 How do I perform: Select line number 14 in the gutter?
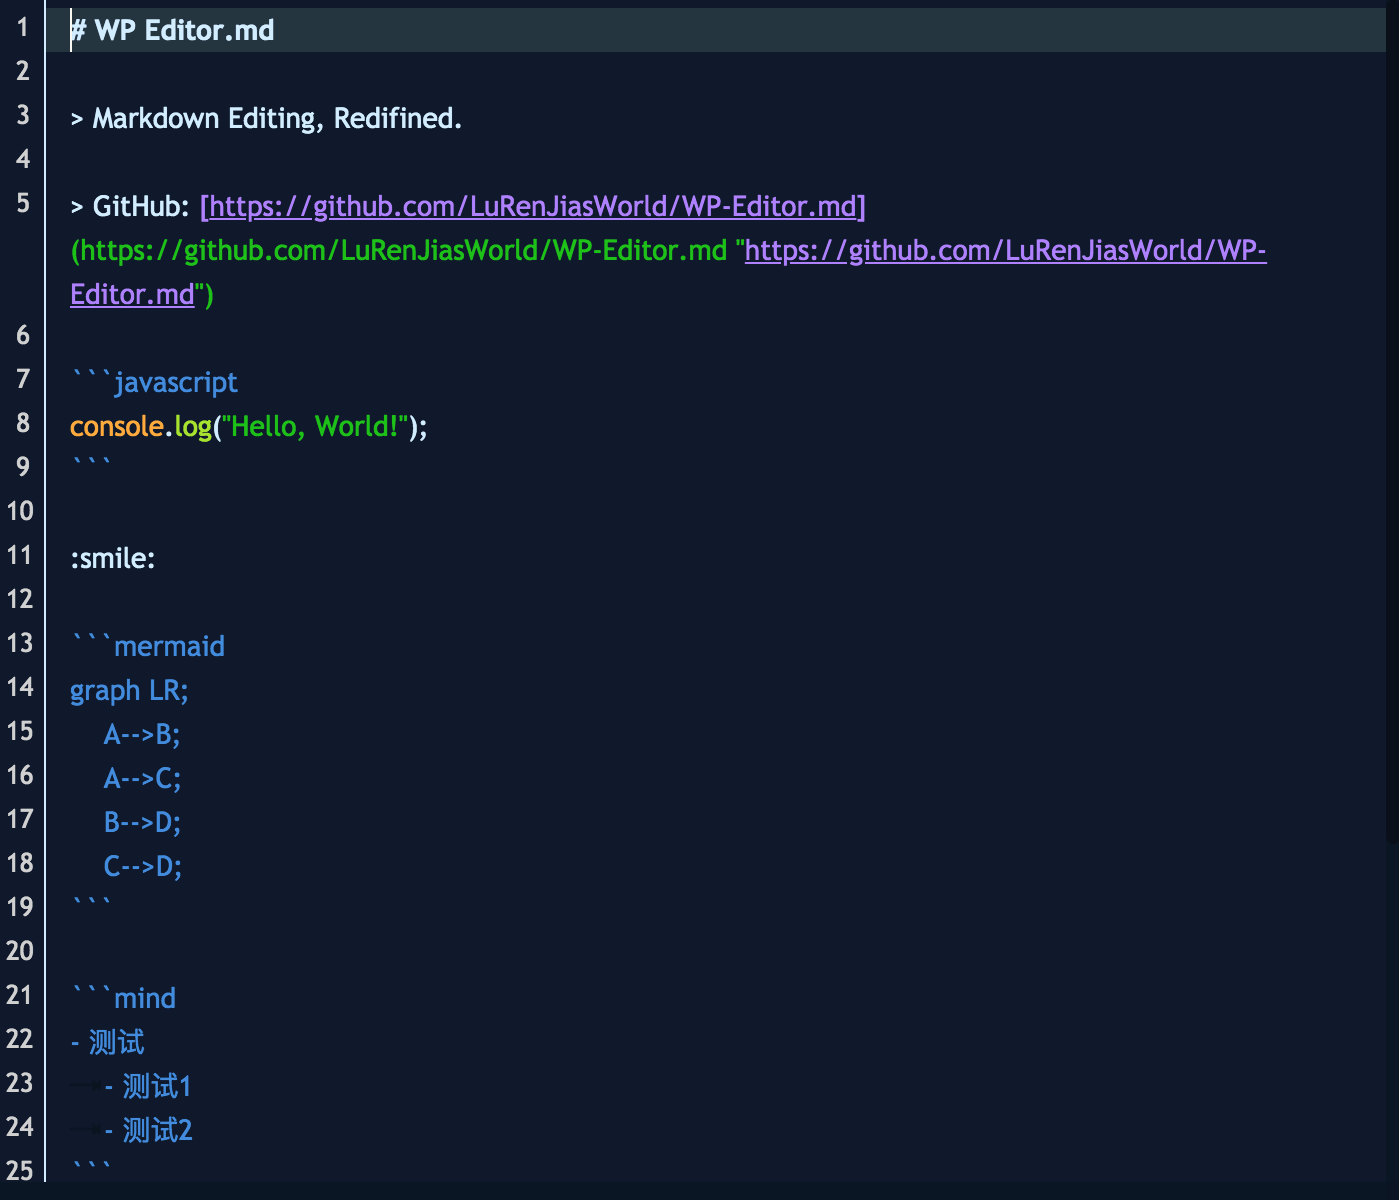[x=20, y=687]
